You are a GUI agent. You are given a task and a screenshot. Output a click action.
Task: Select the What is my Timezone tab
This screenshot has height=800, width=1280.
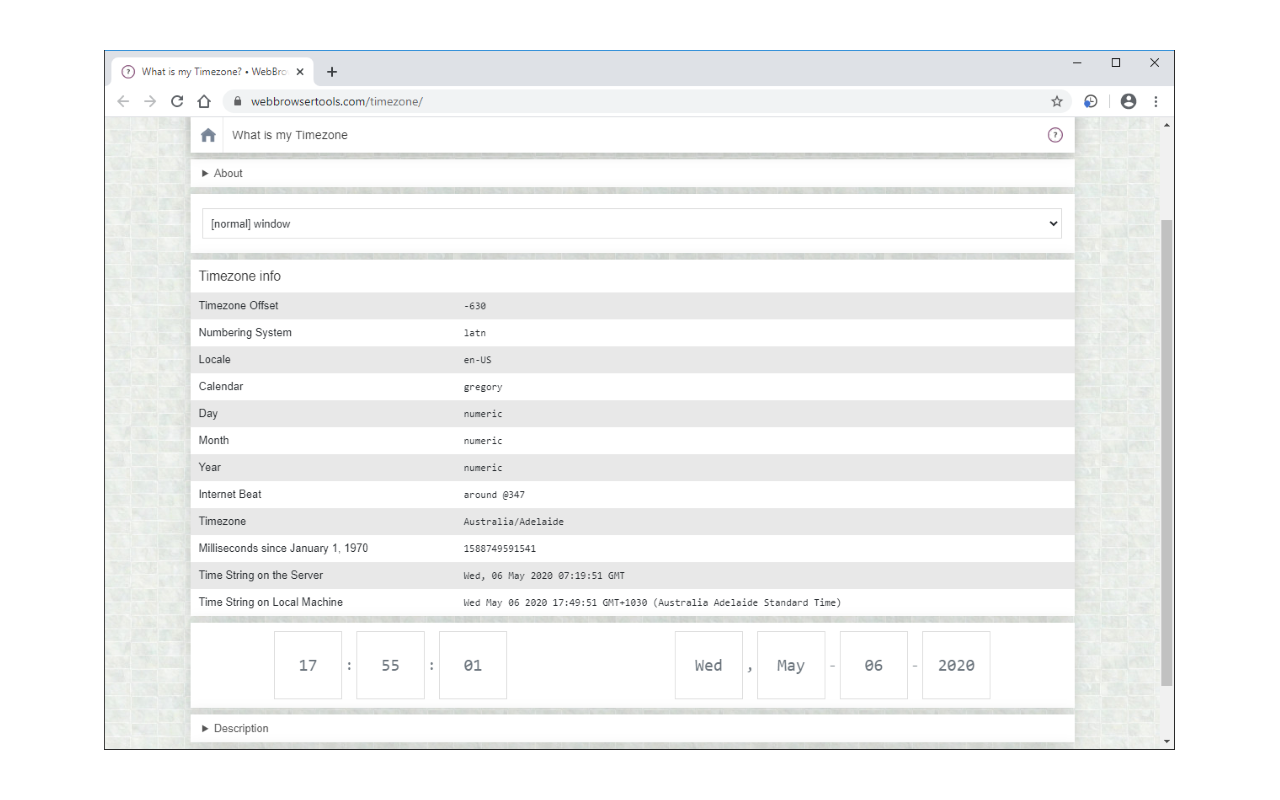212,72
